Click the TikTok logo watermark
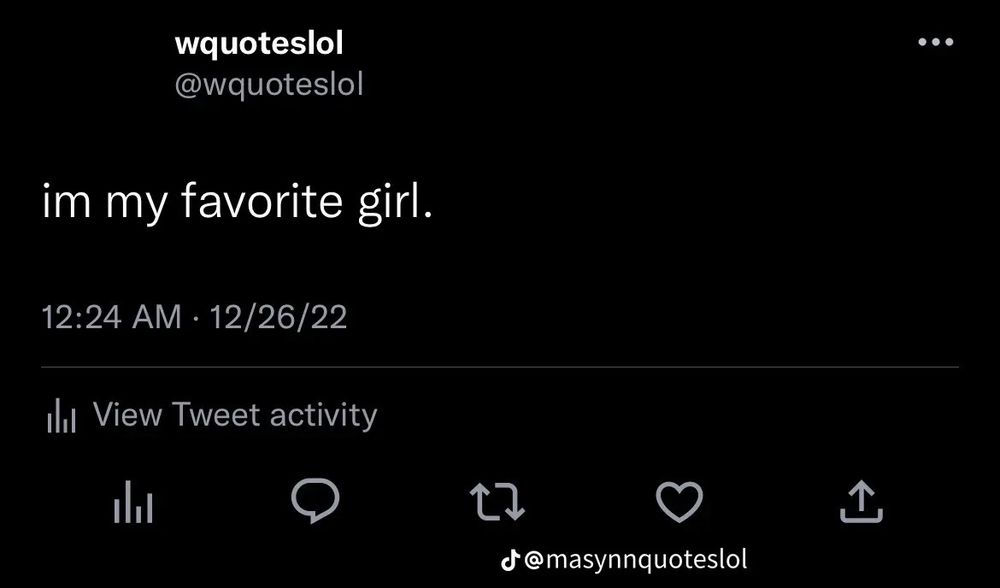Image resolution: width=1000 pixels, height=588 pixels. tap(509, 561)
